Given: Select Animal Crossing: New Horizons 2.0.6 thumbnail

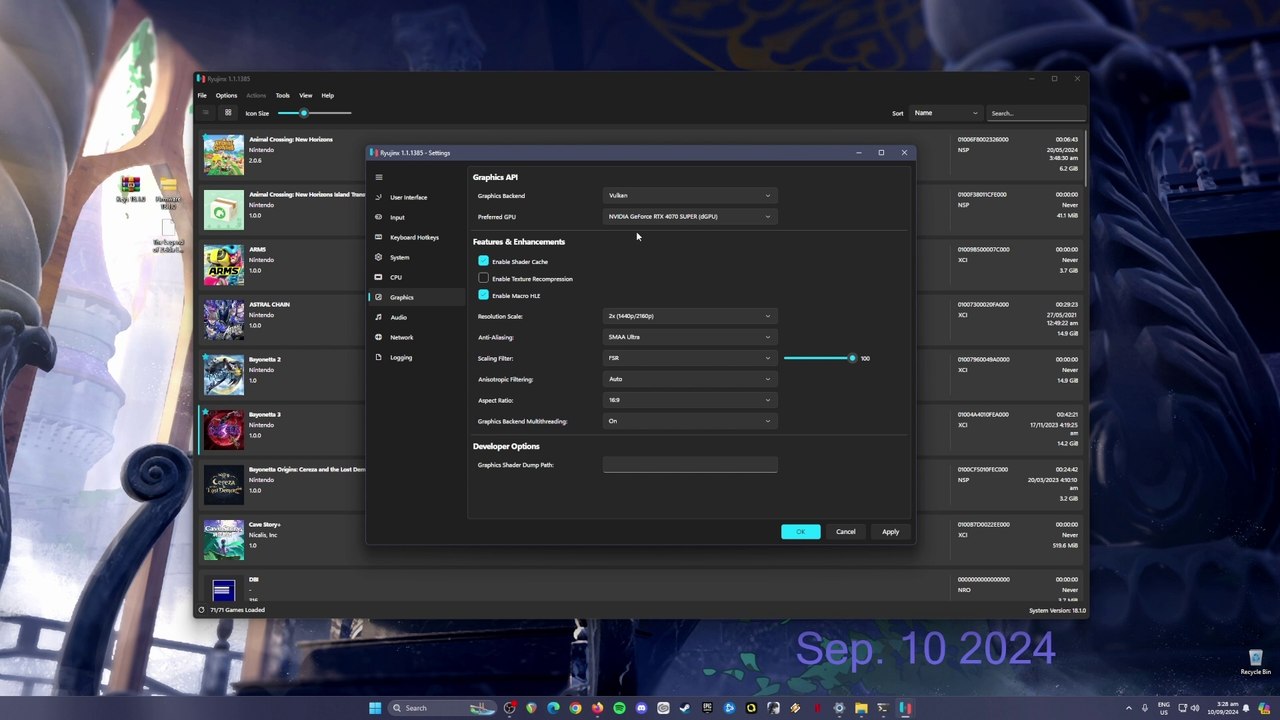Looking at the screenshot, I should pos(223,155).
